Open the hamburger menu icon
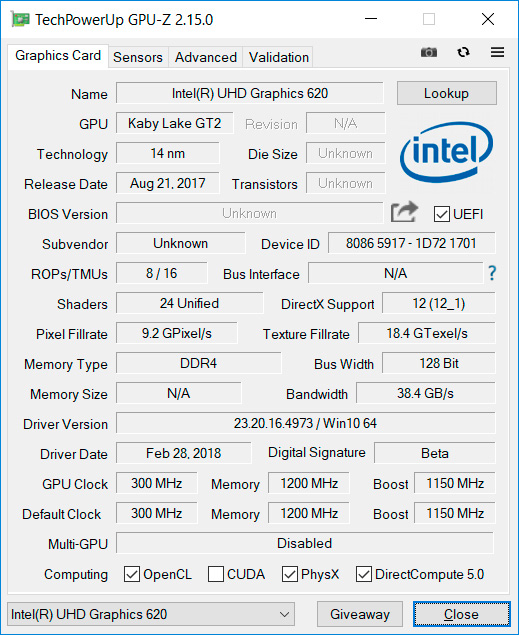The height and width of the screenshot is (635, 519). tap(497, 52)
